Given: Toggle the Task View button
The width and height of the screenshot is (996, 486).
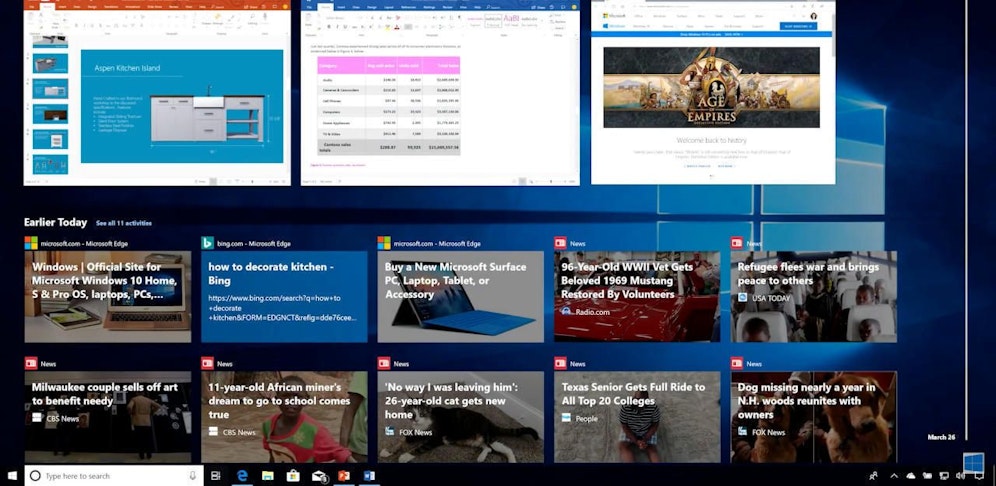Looking at the screenshot, I should (216, 476).
